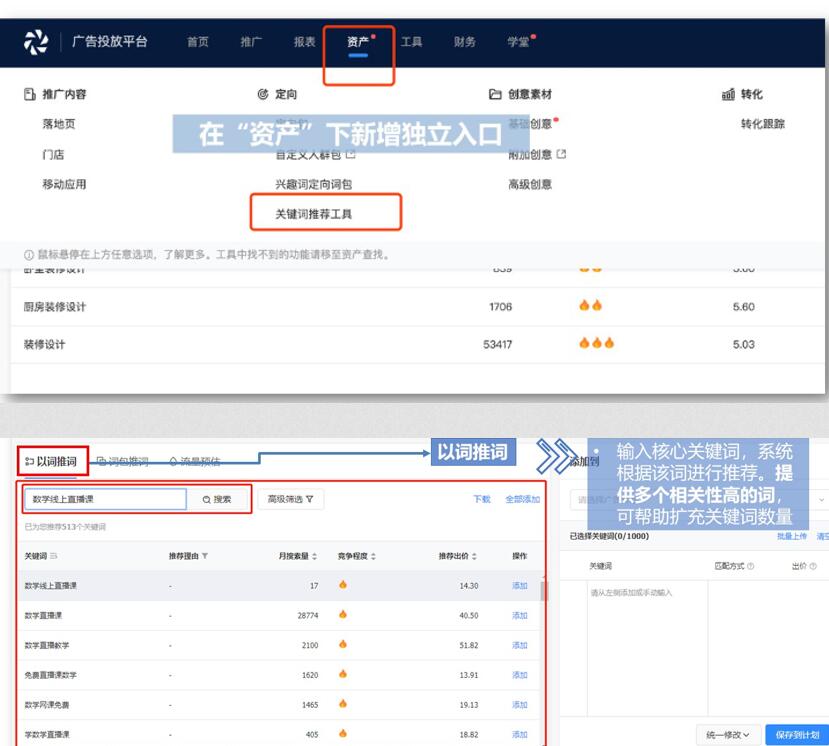Add keyword 数学直播教学 via 添加
This screenshot has height=746, width=829.
520,645
